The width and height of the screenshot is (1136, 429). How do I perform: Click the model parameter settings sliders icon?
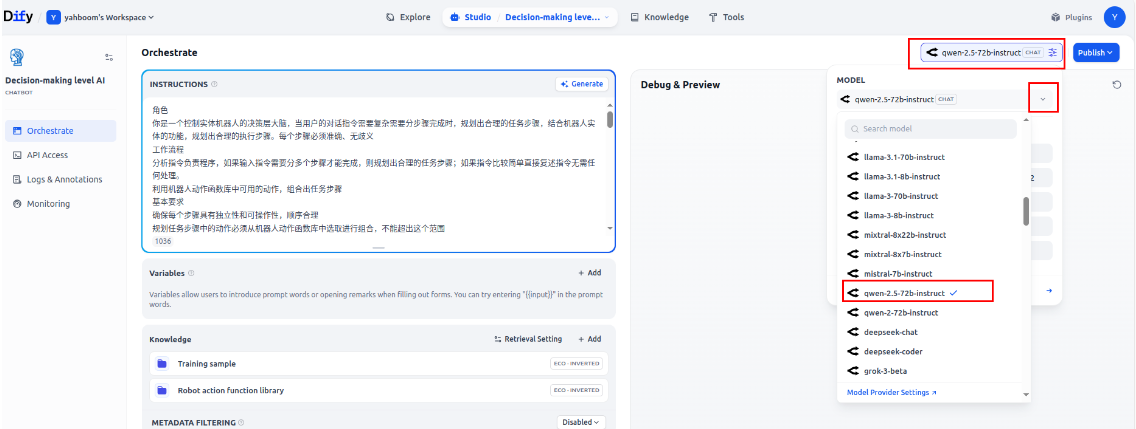click(x=1053, y=52)
